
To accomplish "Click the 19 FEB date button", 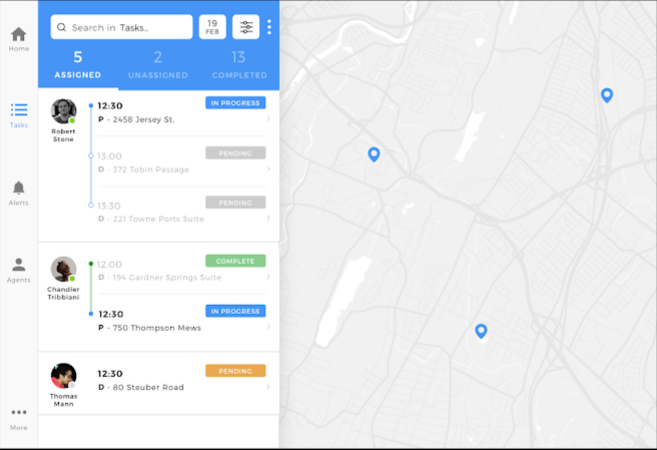I will pyautogui.click(x=212, y=27).
